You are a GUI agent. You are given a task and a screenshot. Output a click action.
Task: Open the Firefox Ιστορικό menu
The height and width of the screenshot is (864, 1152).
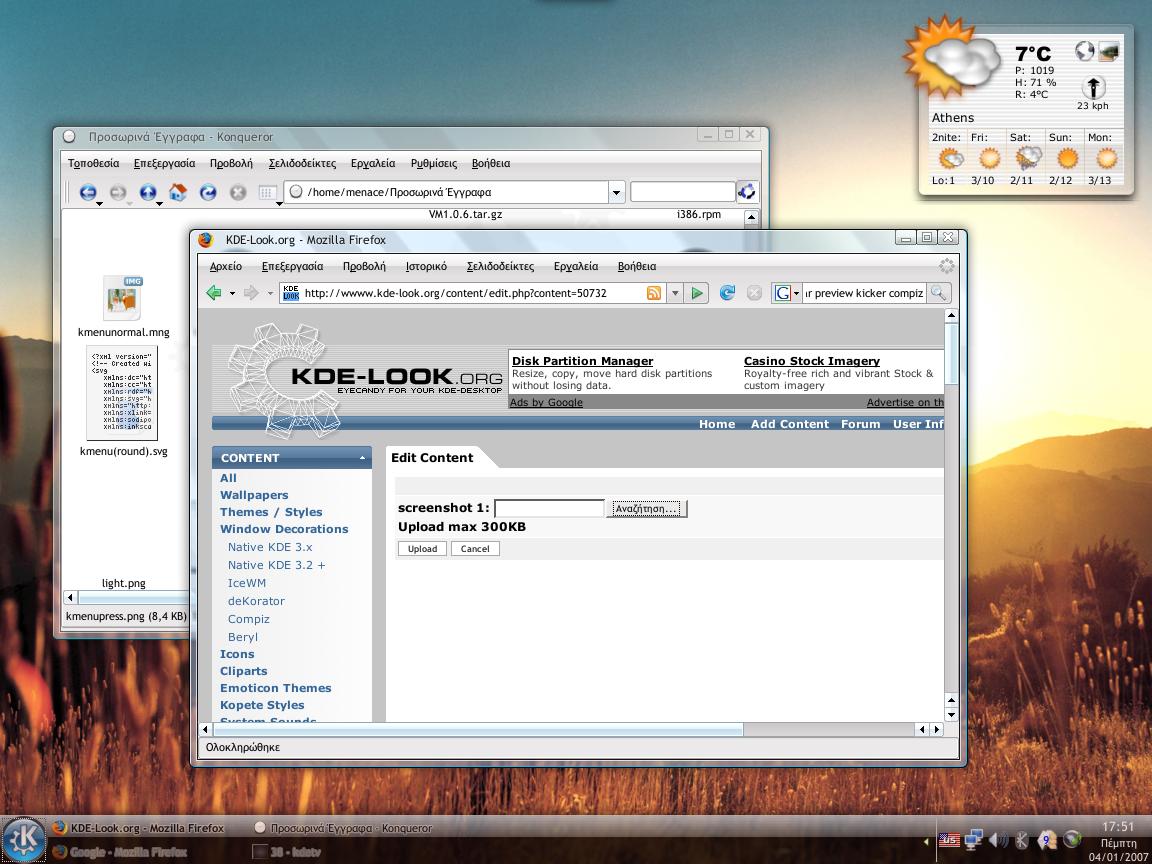[x=426, y=266]
